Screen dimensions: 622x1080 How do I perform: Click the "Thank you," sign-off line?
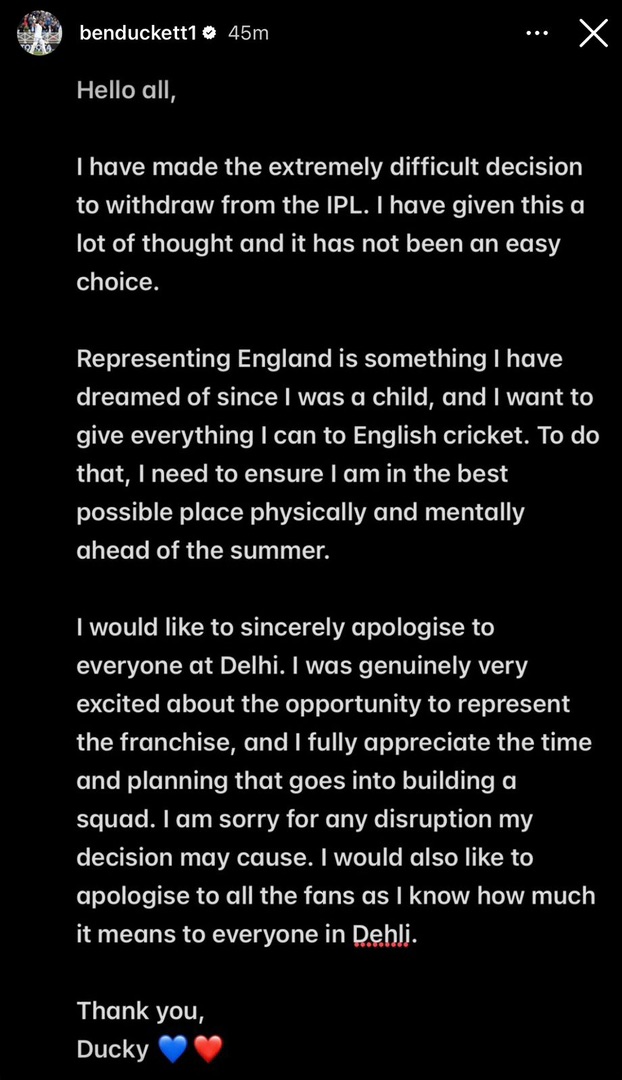pos(141,1011)
